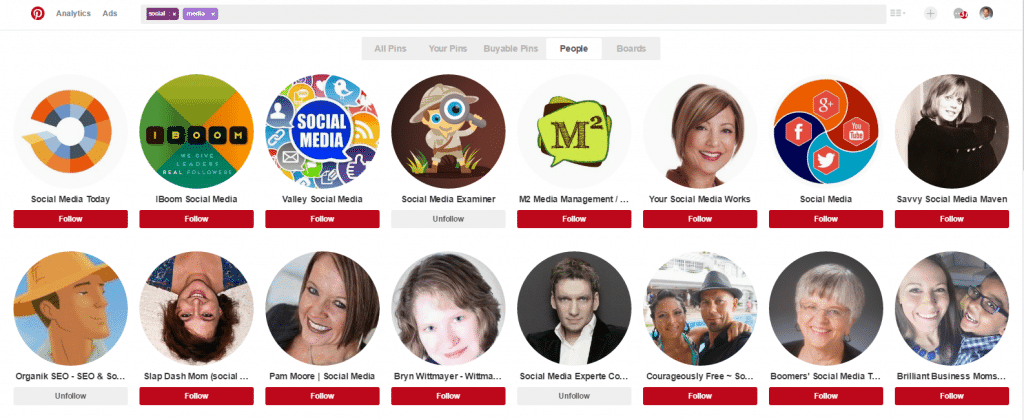Remove the 'social' search tag

click(x=174, y=14)
